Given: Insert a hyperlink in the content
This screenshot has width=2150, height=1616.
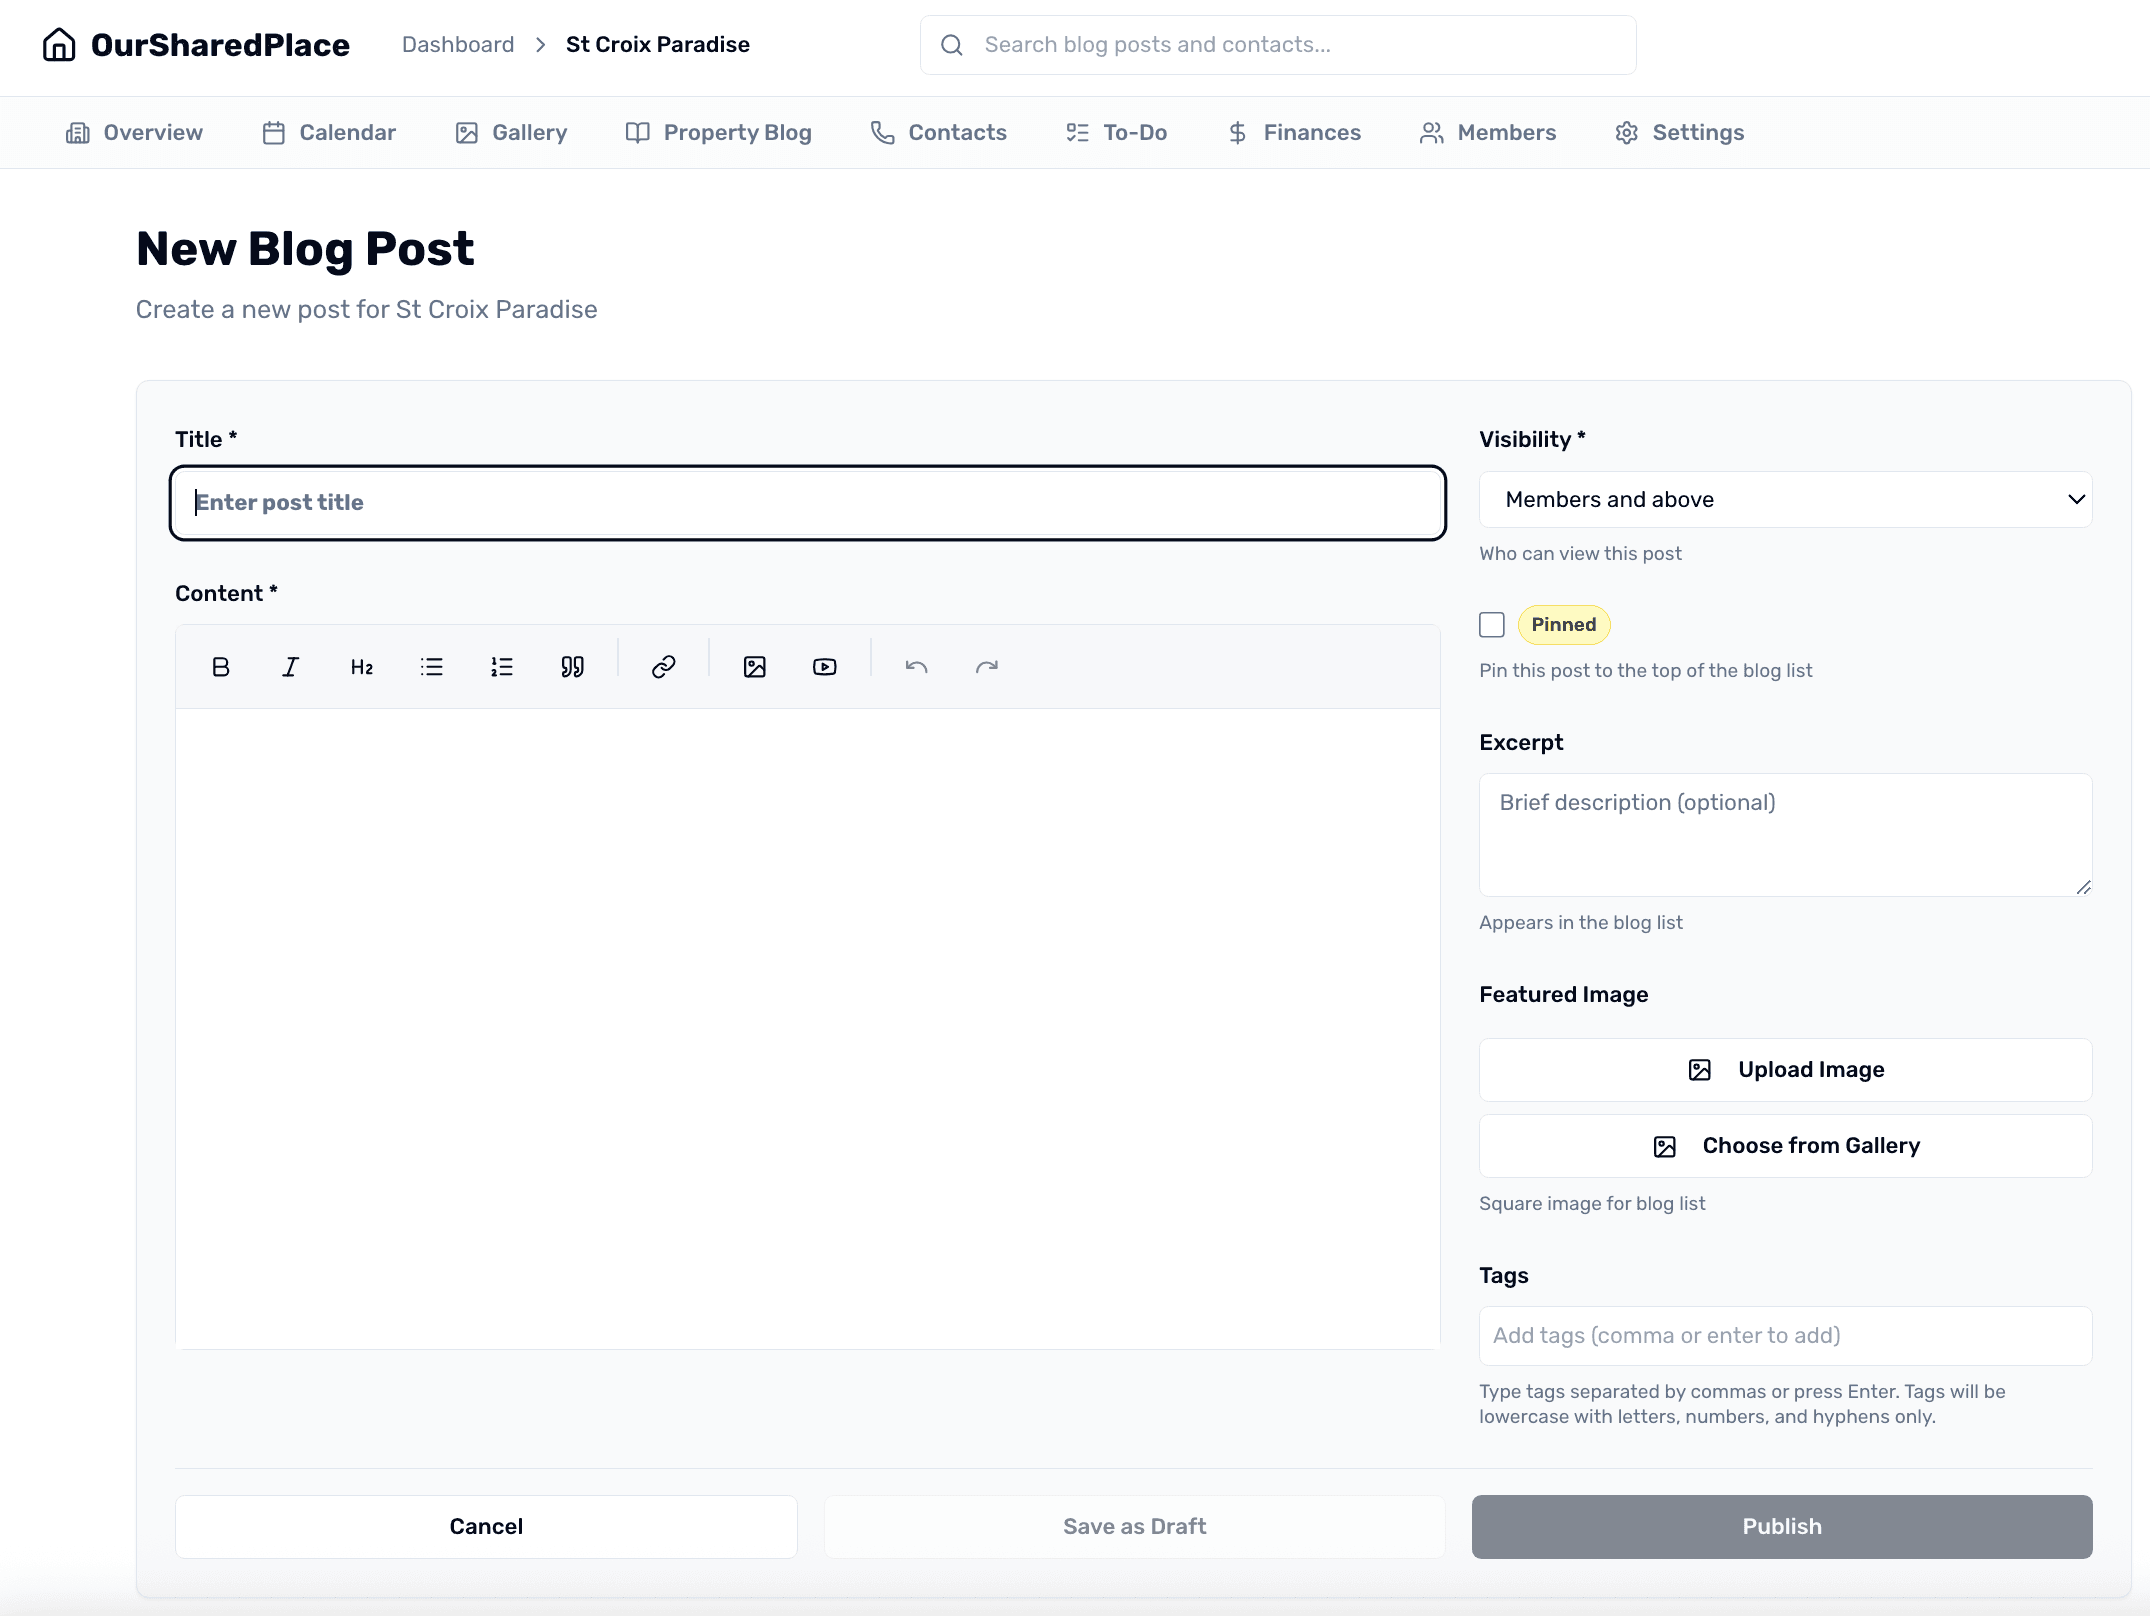Looking at the screenshot, I should click(662, 666).
